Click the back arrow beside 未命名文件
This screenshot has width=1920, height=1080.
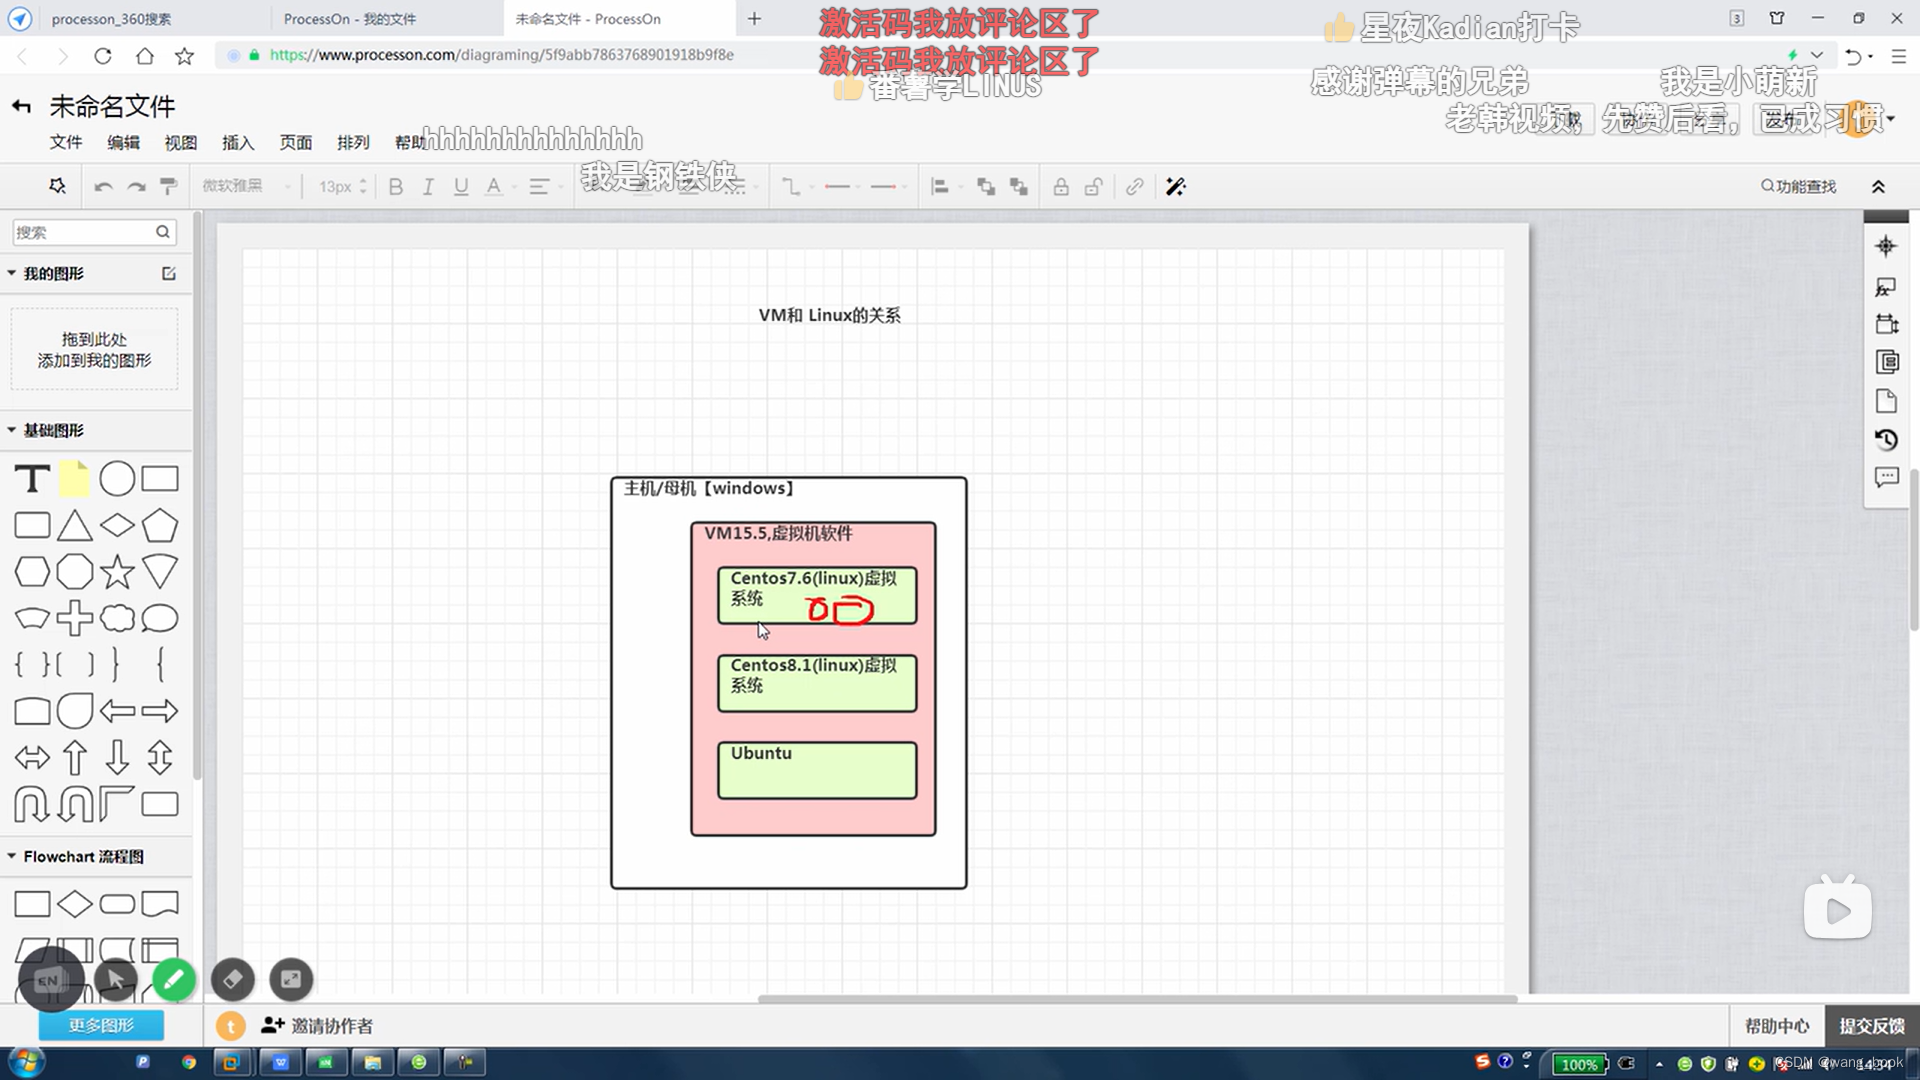[21, 106]
